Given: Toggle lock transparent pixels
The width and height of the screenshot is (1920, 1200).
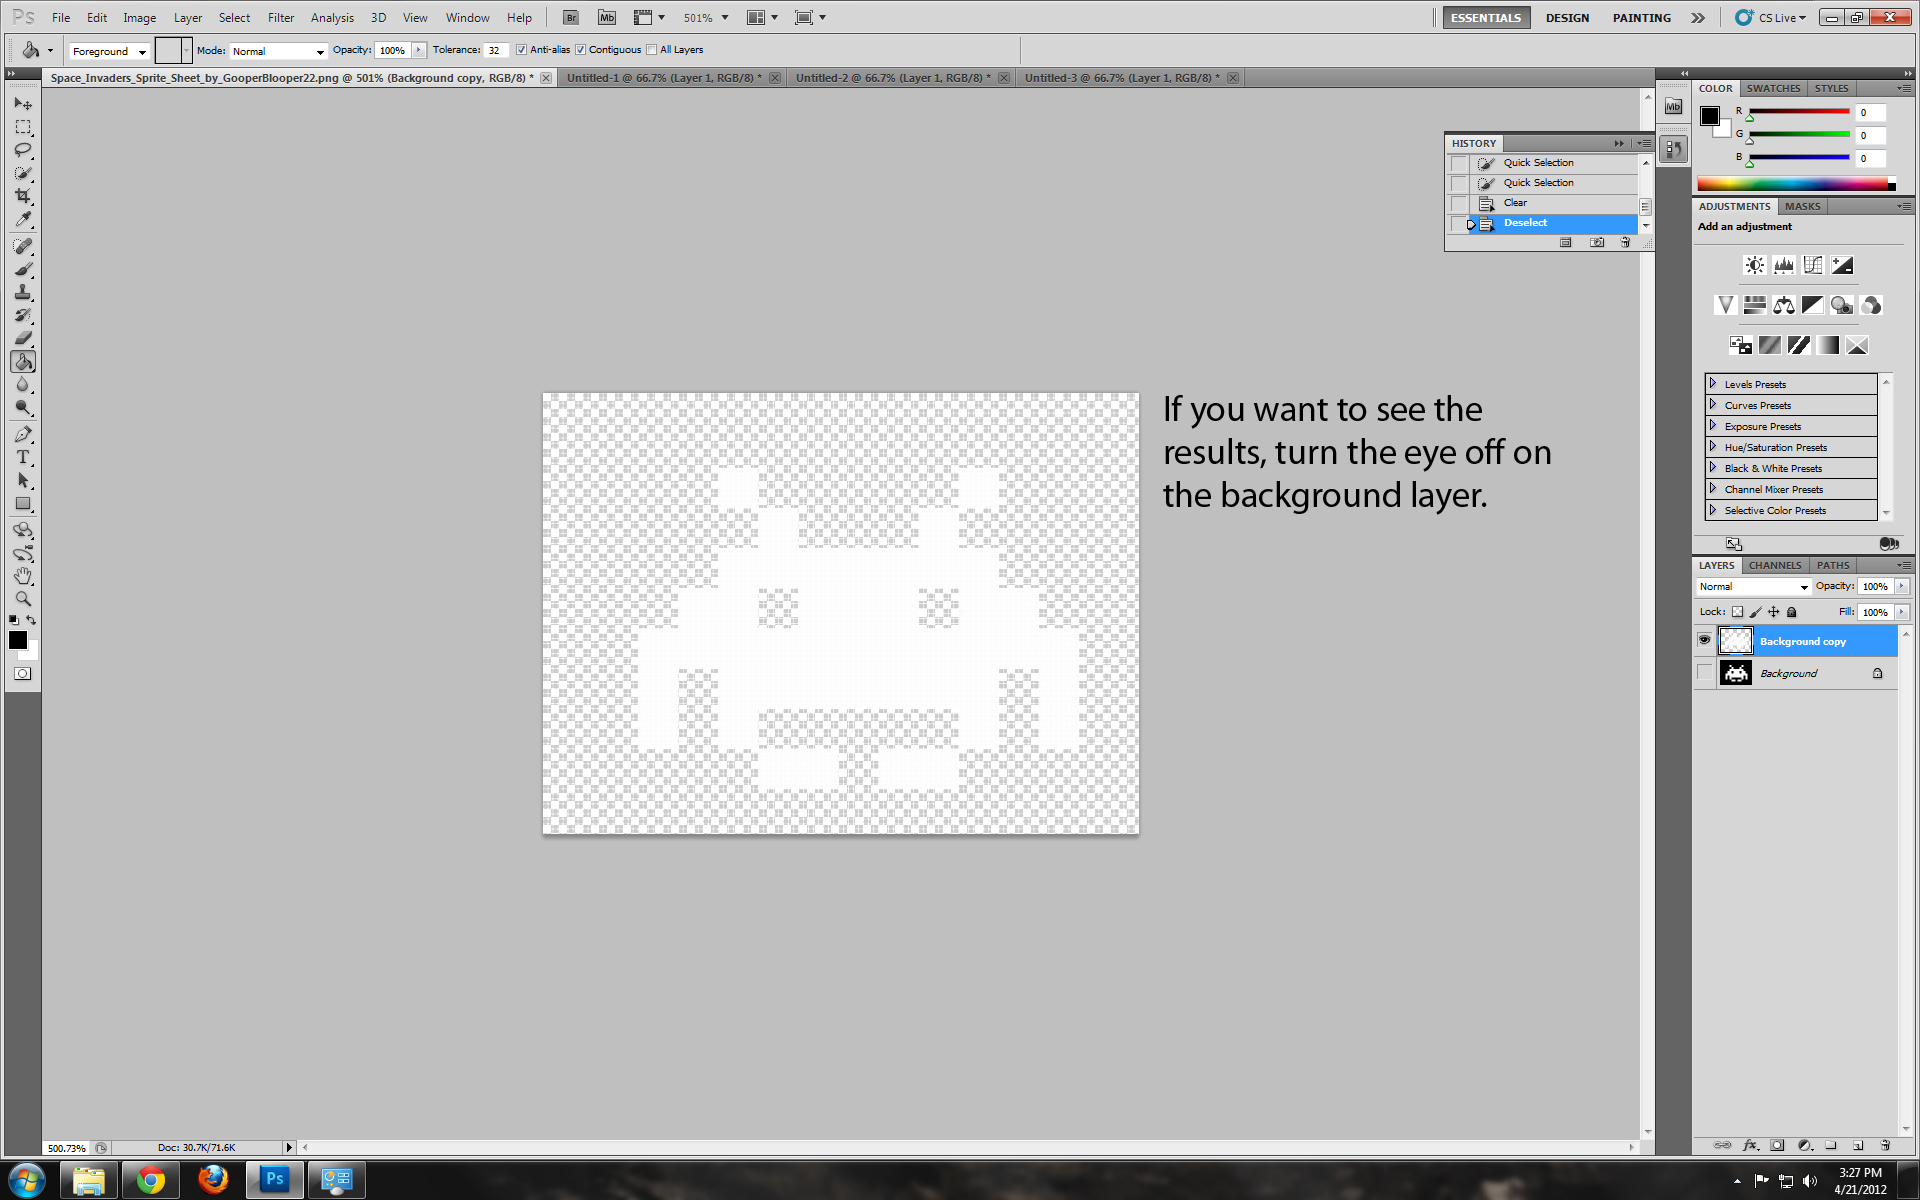Looking at the screenshot, I should pos(1737,612).
